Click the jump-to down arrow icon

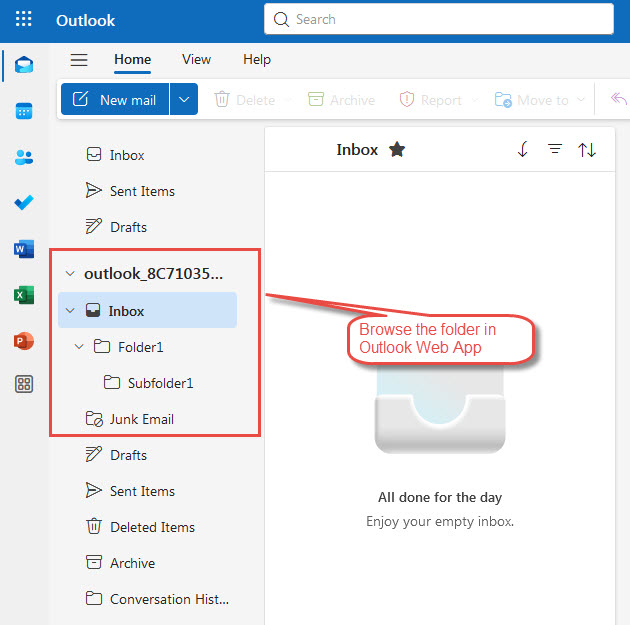click(523, 150)
